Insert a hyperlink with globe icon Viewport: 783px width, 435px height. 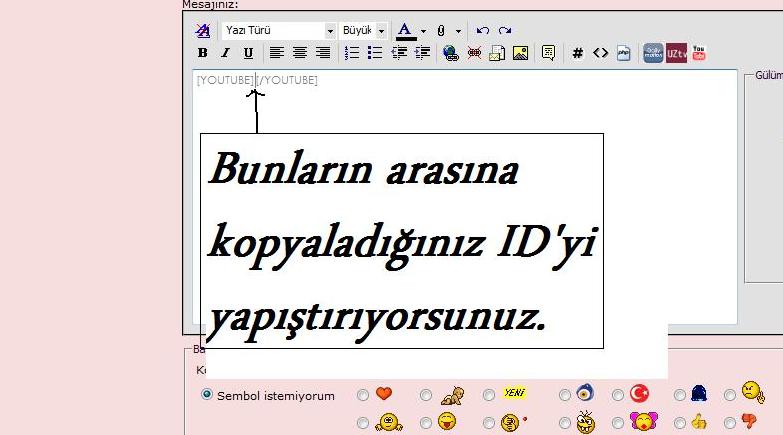pyautogui.click(x=450, y=53)
